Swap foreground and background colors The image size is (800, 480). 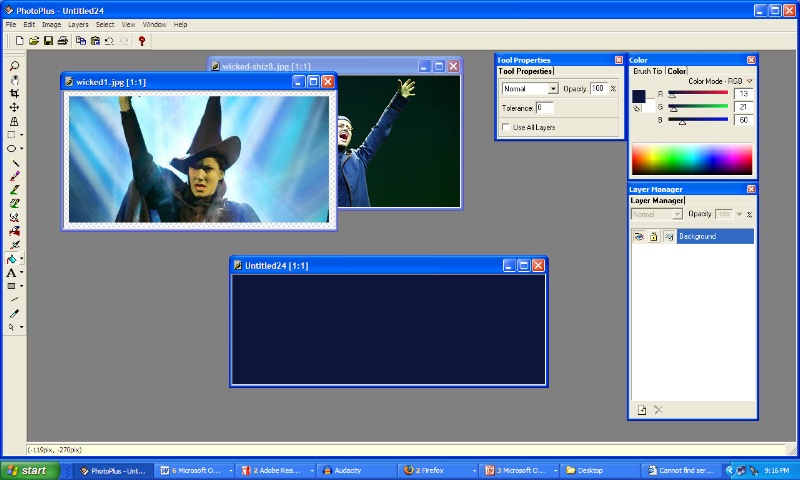(636, 109)
